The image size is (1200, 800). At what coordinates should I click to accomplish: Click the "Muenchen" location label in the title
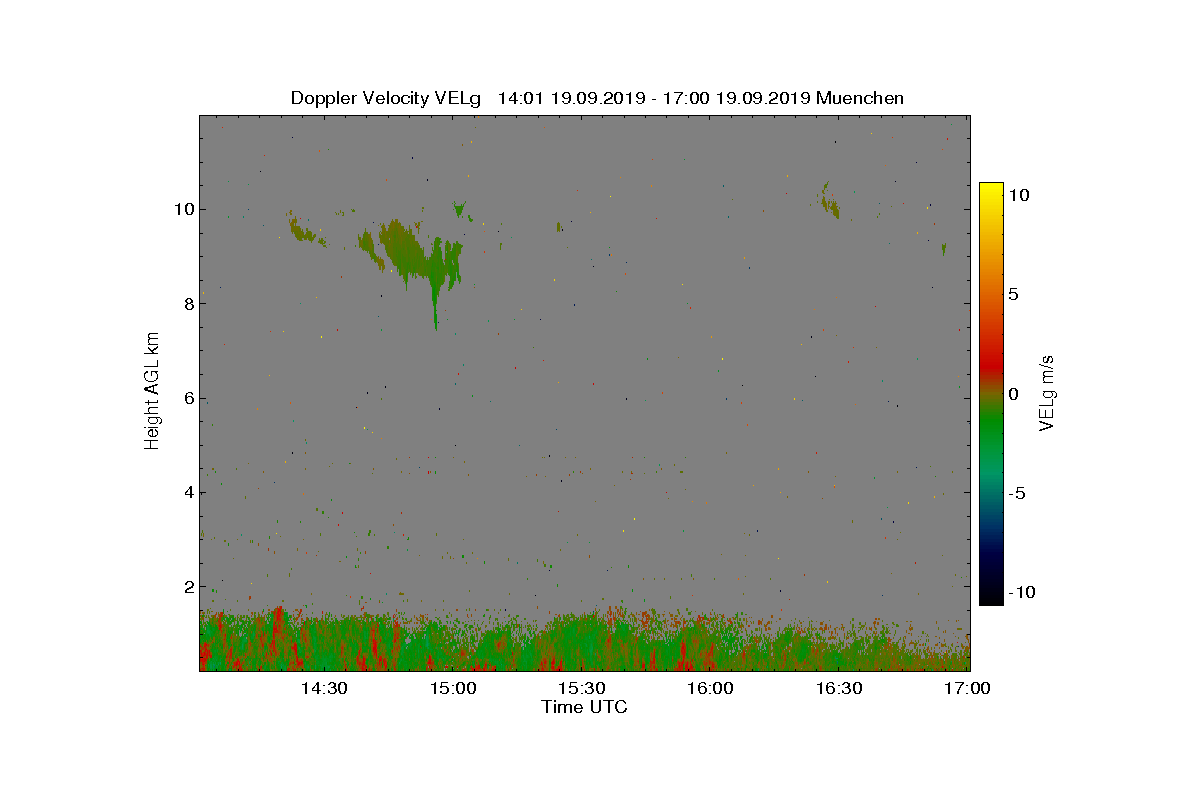click(x=860, y=98)
